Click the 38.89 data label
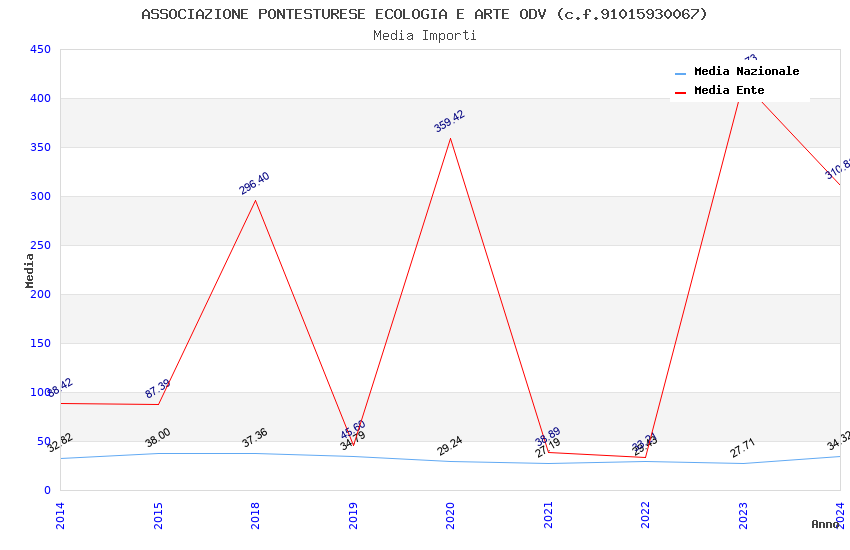Image resolution: width=850 pixels, height=550 pixels. (548, 436)
